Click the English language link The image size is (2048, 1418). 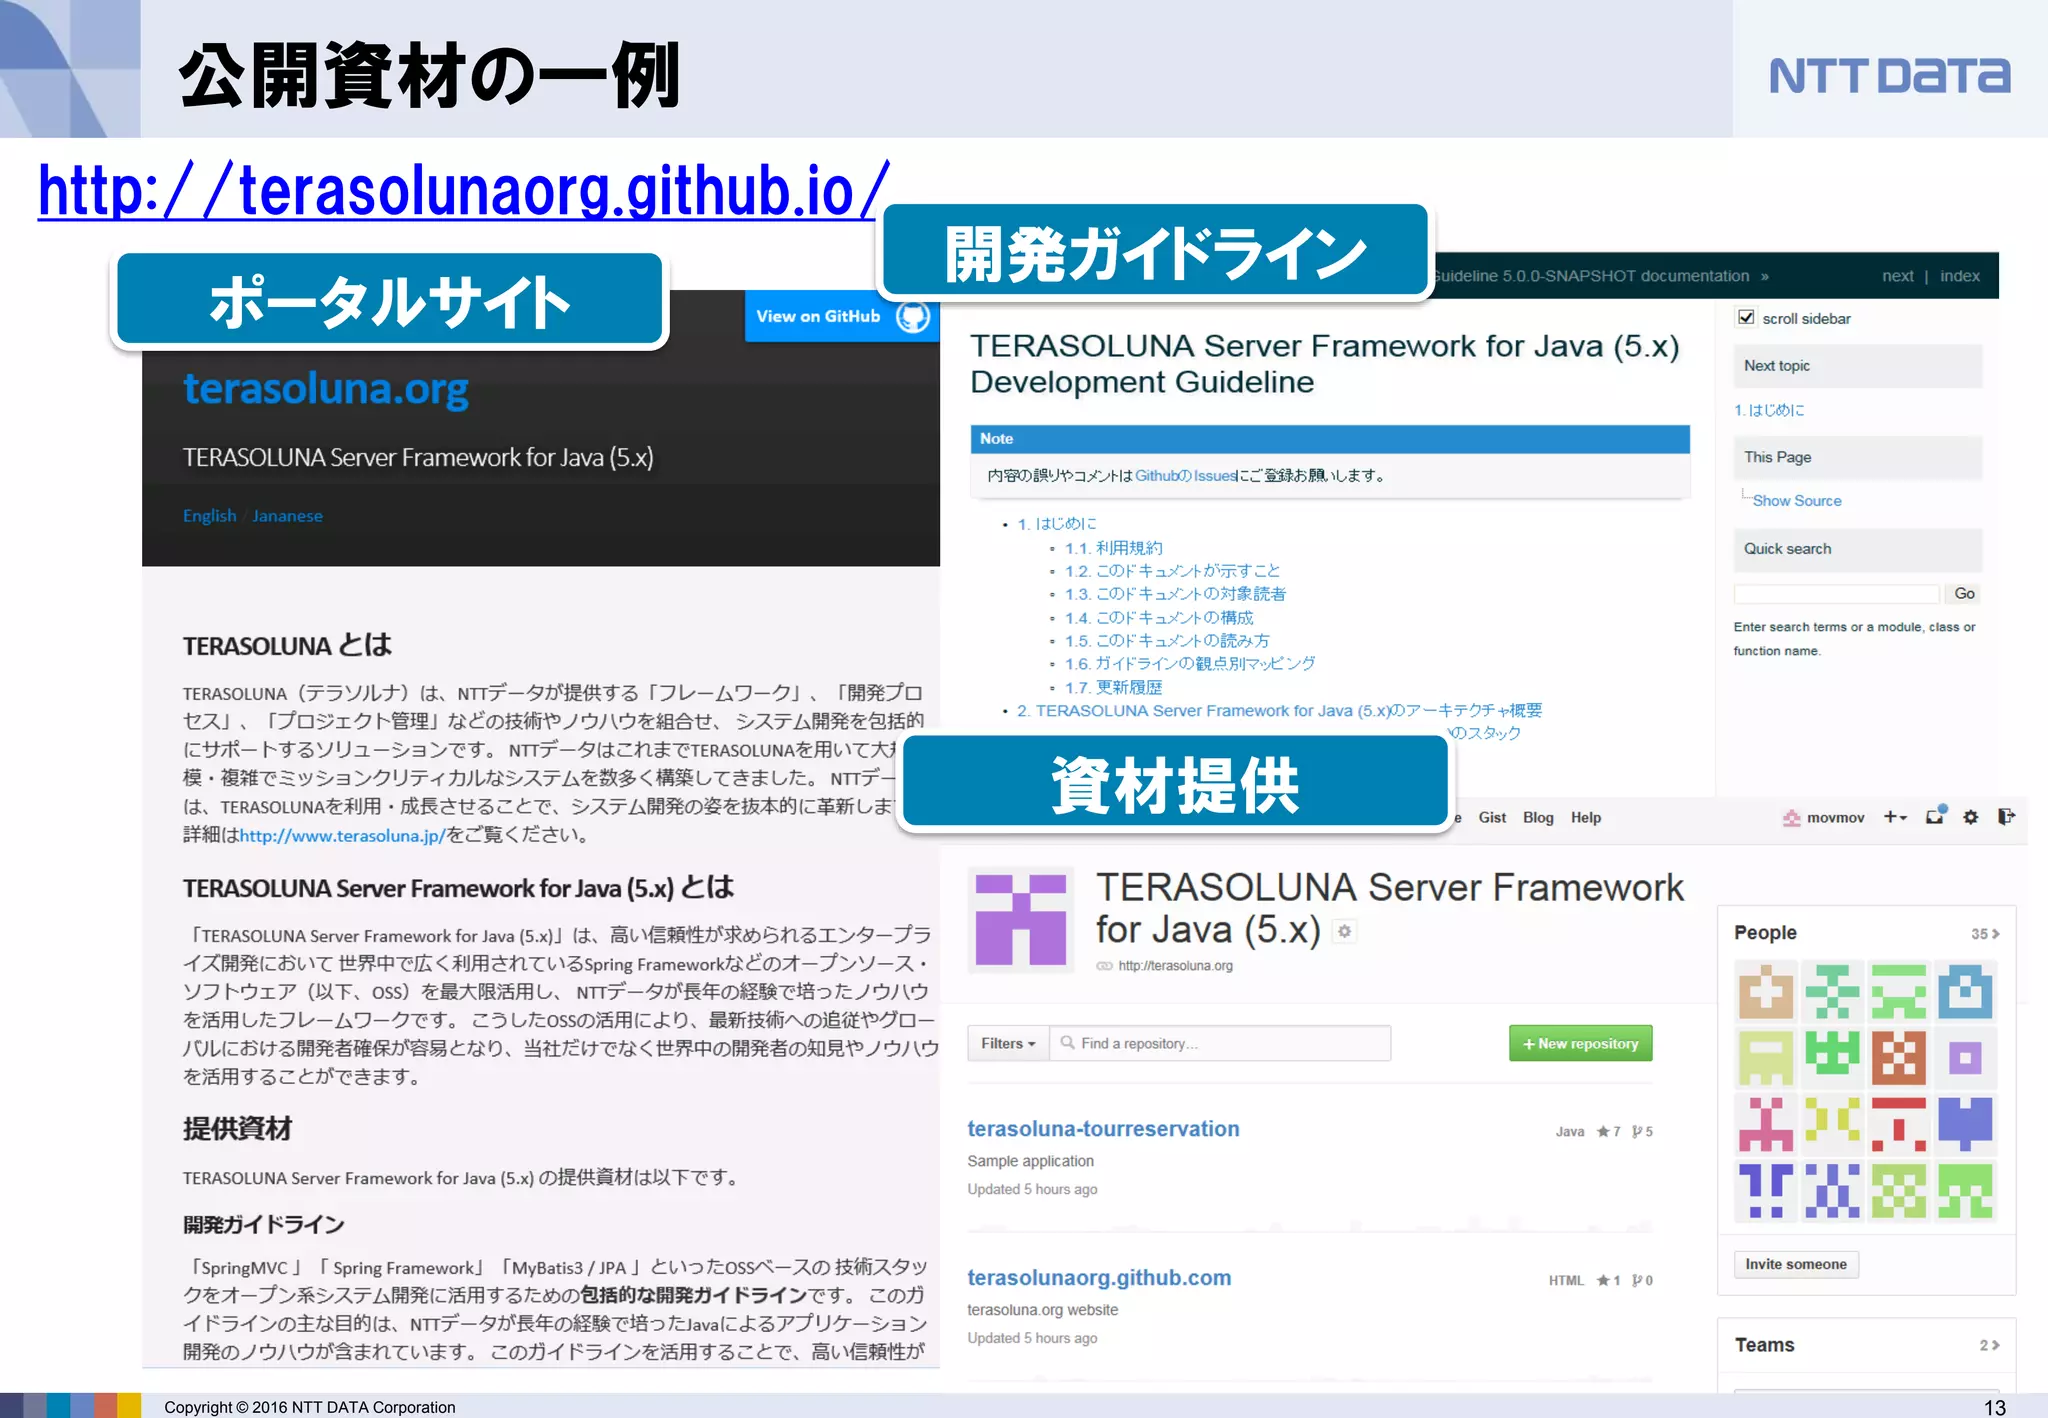click(x=209, y=516)
